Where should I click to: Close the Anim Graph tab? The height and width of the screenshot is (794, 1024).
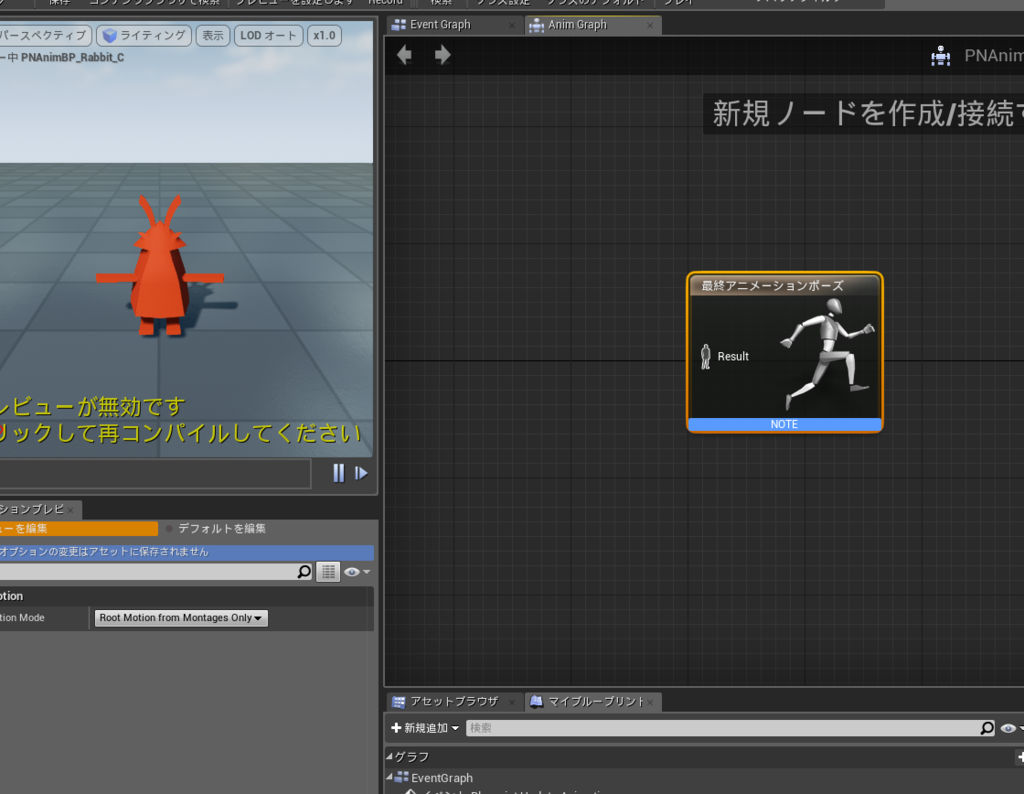pyautogui.click(x=650, y=25)
